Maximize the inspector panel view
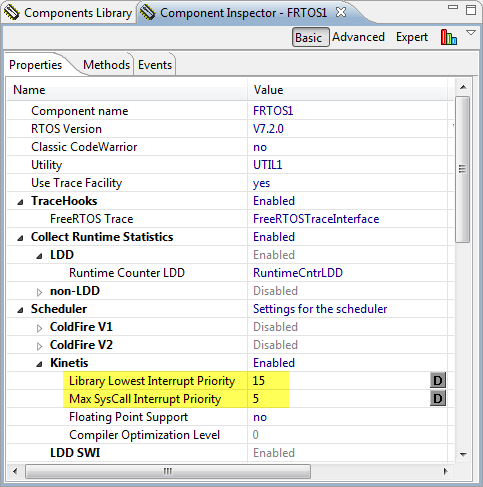Image resolution: width=483 pixels, height=487 pixels. (471, 10)
